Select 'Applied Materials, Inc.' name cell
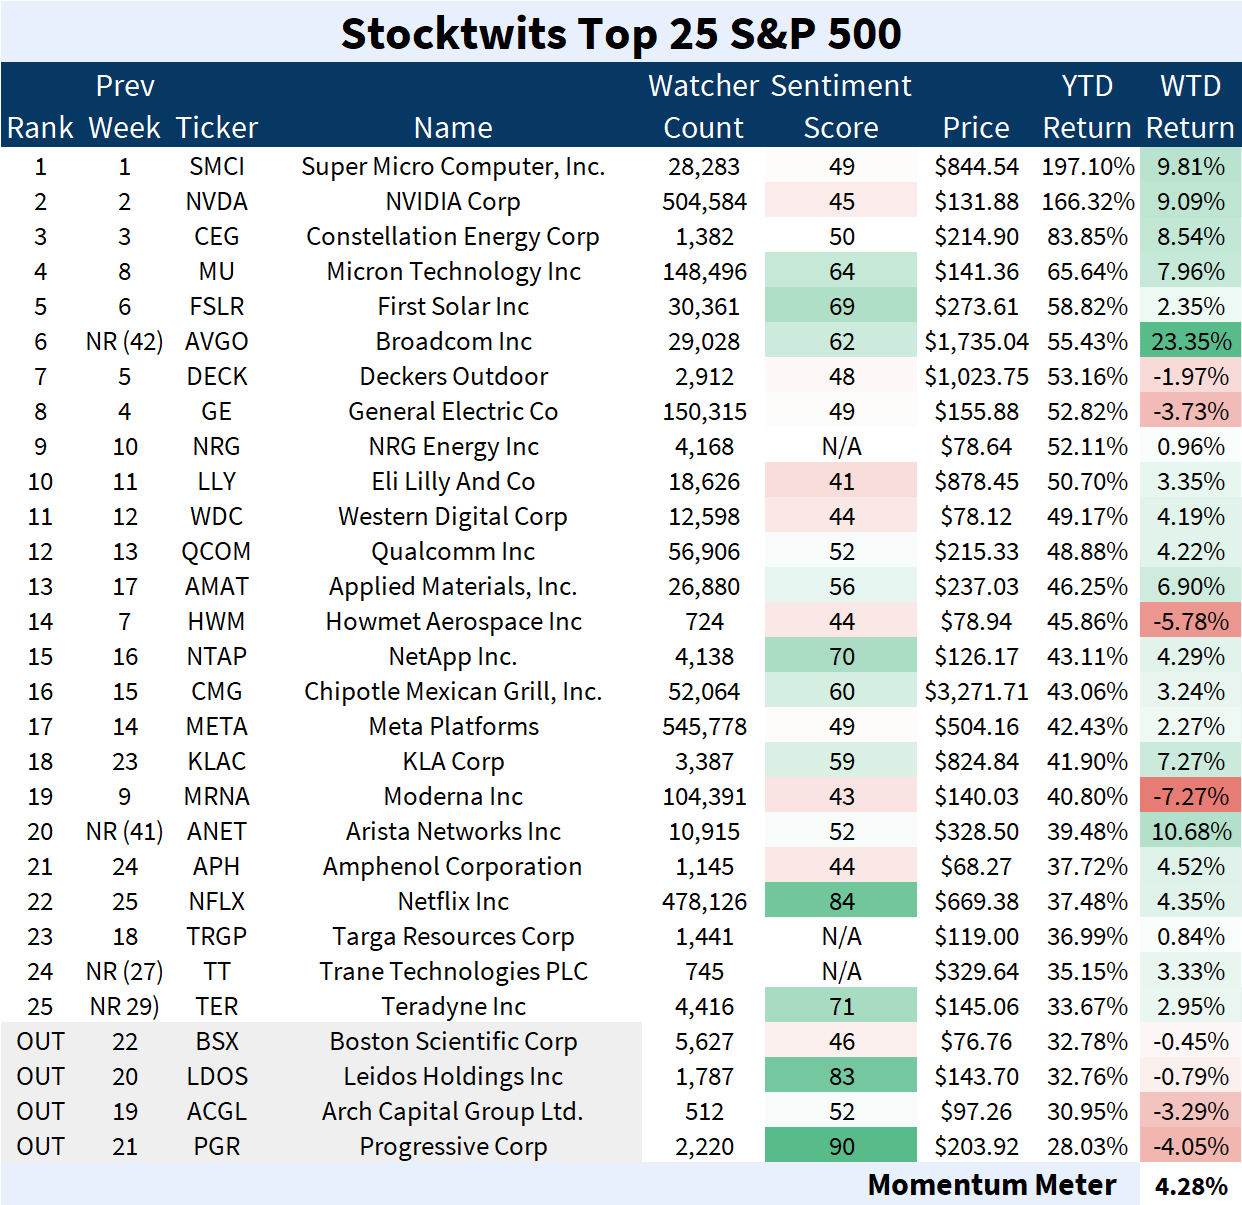 [x=453, y=586]
